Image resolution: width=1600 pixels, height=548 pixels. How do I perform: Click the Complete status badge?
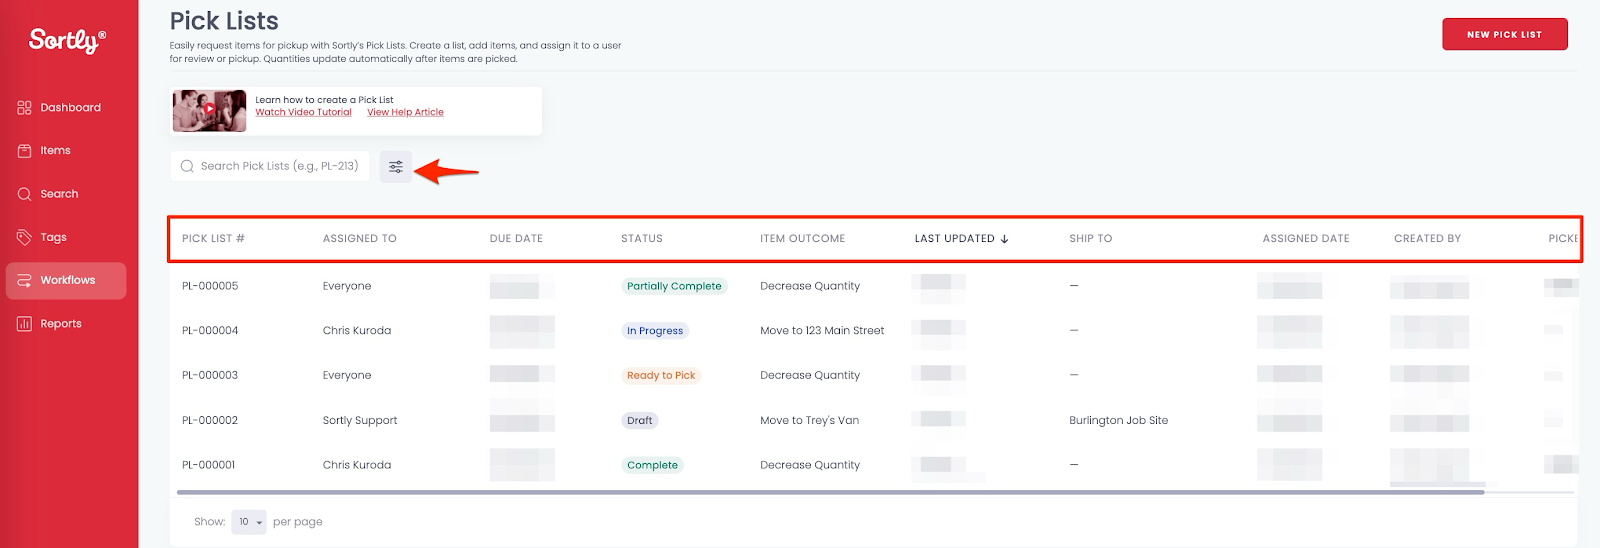click(x=652, y=465)
